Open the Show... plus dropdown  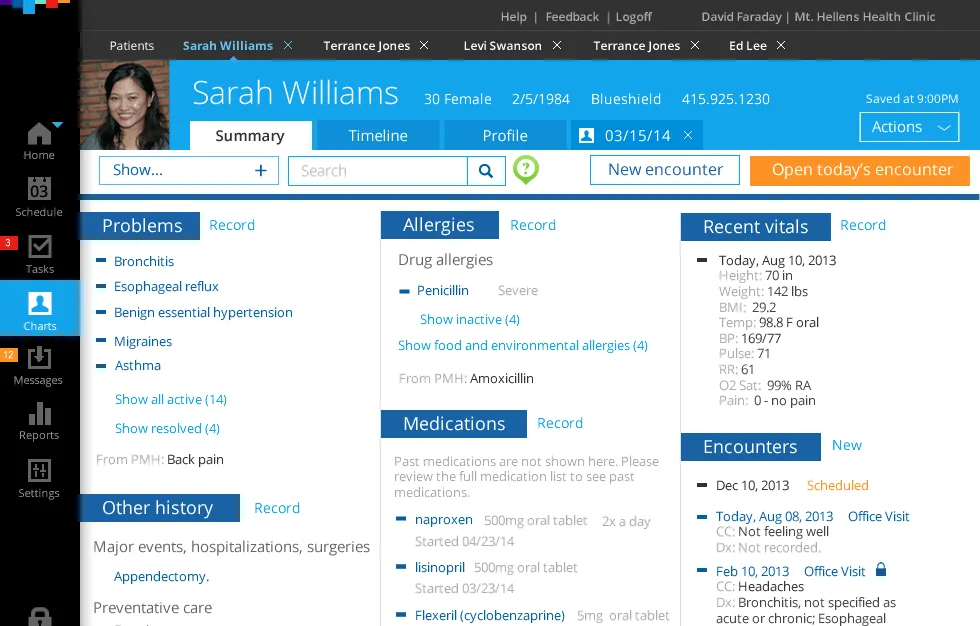coord(189,171)
